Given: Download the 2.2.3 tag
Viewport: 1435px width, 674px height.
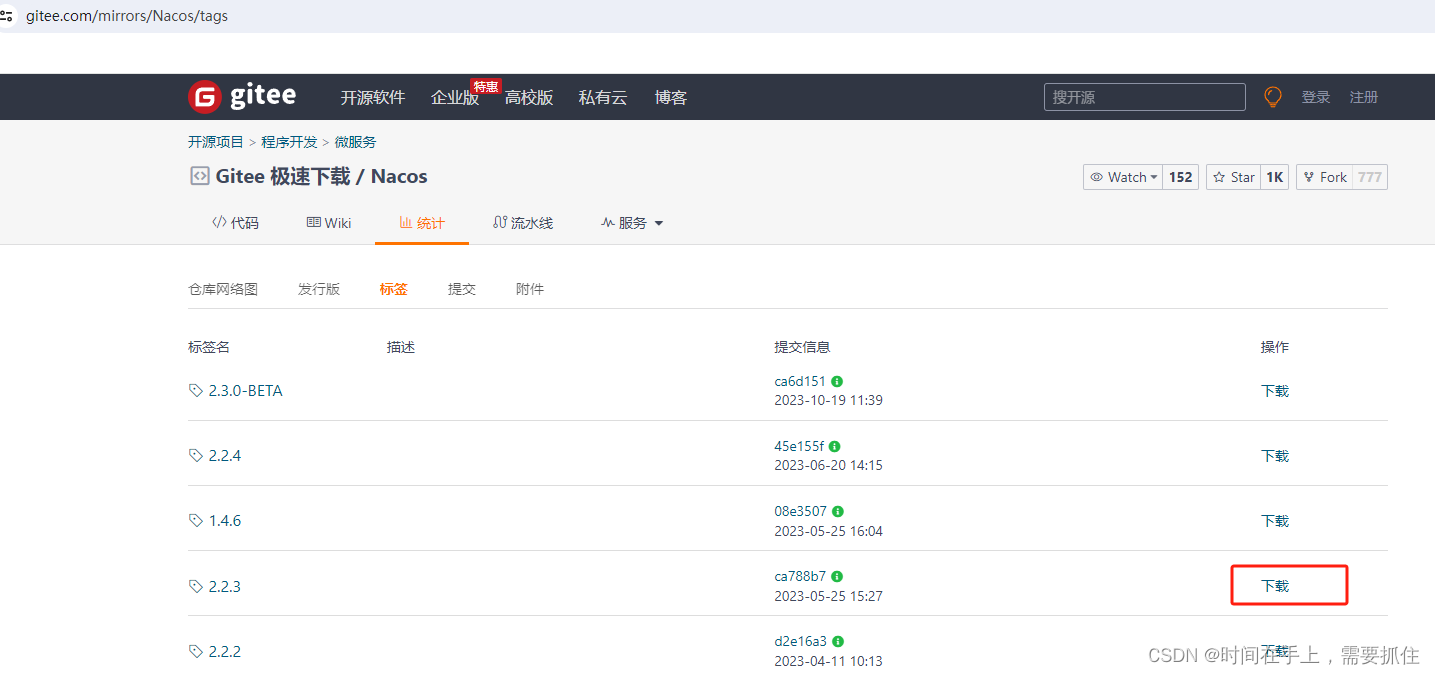Looking at the screenshot, I should (x=1275, y=586).
